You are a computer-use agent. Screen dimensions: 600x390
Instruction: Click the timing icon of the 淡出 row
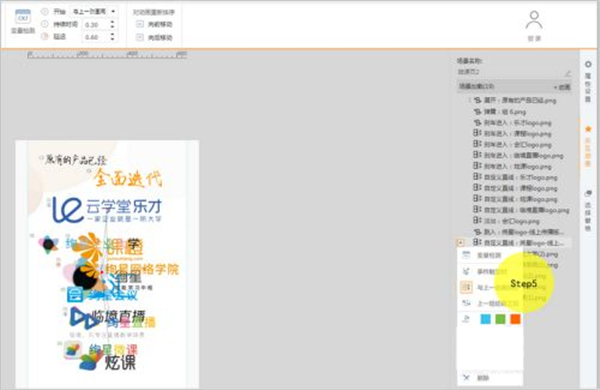tap(477, 220)
